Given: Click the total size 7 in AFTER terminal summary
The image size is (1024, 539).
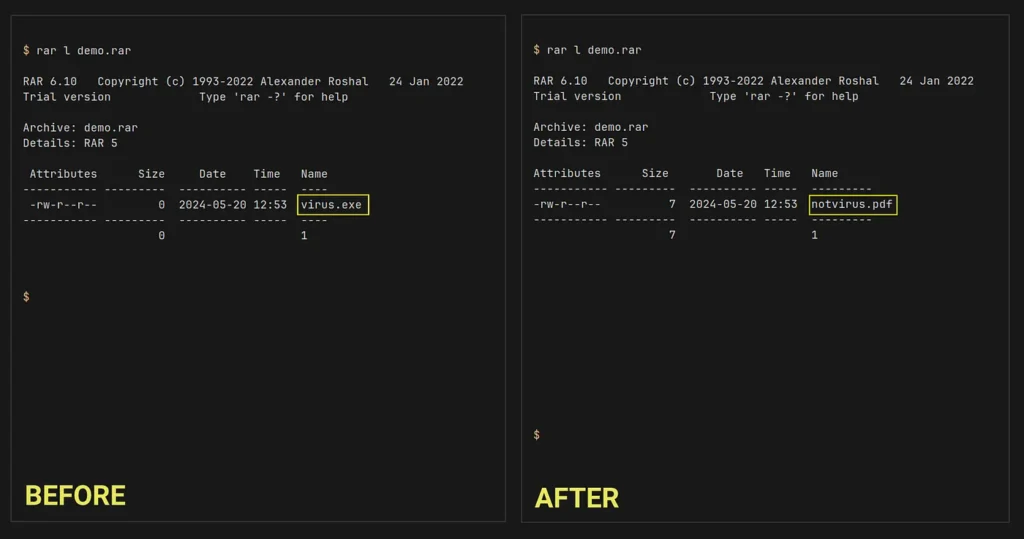Looking at the screenshot, I should click(672, 235).
